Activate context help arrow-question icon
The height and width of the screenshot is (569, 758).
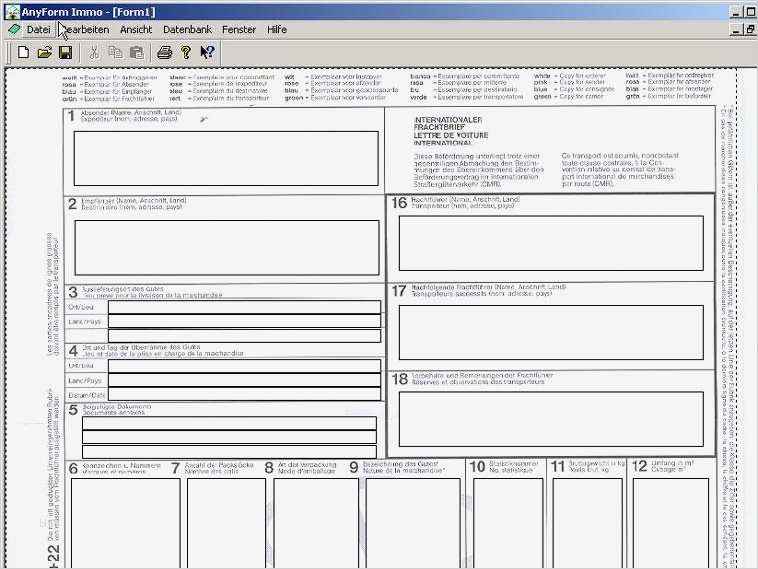[207, 52]
